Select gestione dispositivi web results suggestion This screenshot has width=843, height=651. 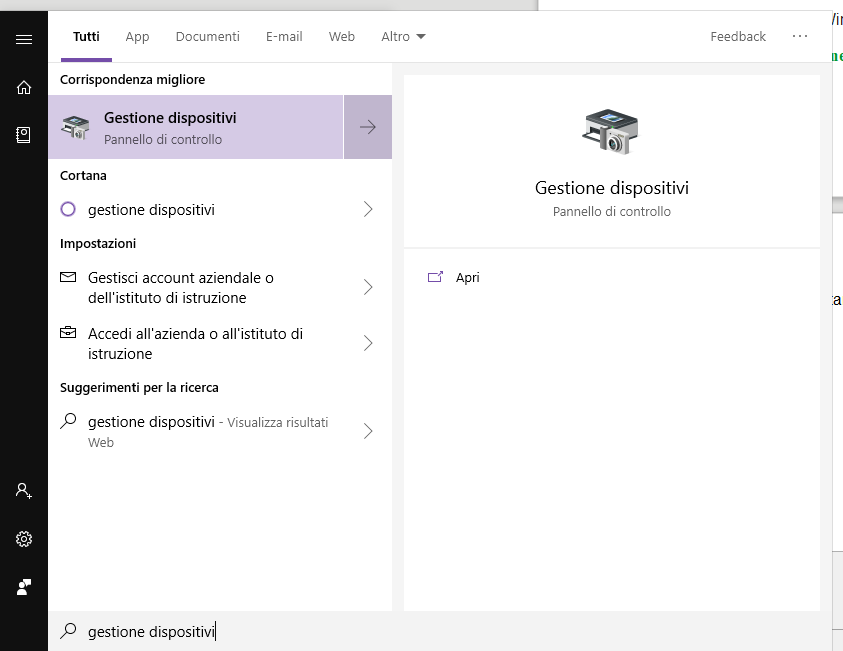click(x=220, y=431)
